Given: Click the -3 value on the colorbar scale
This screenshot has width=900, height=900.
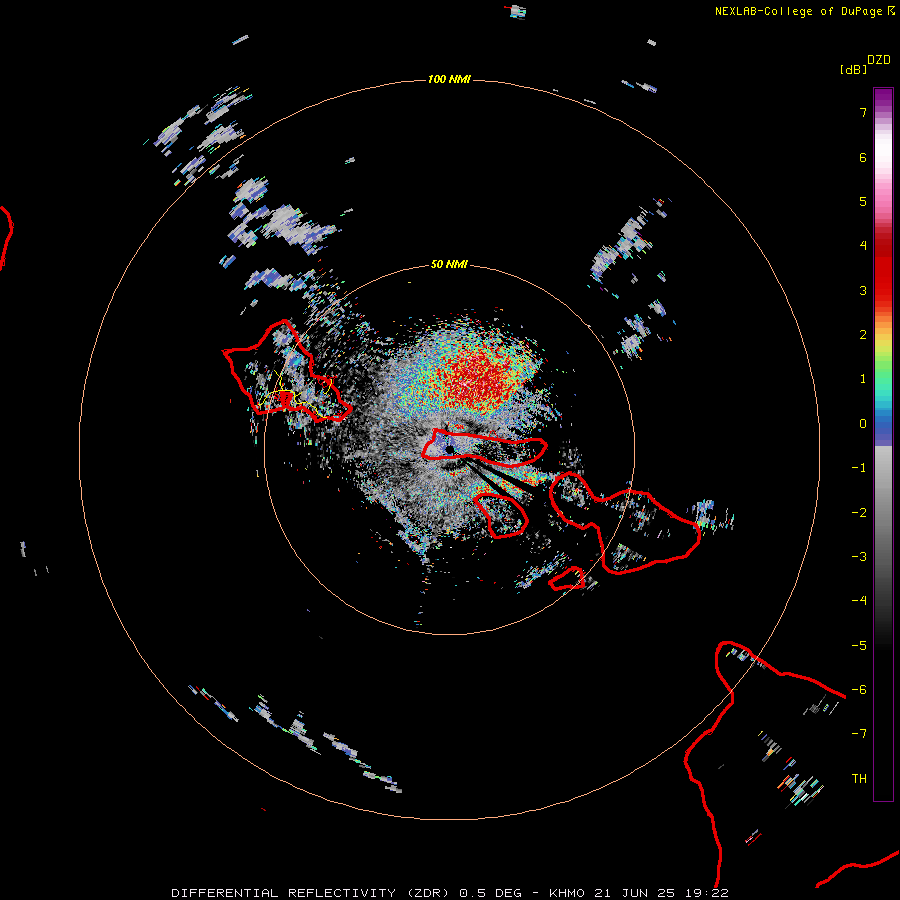Looking at the screenshot, I should [x=859, y=557].
